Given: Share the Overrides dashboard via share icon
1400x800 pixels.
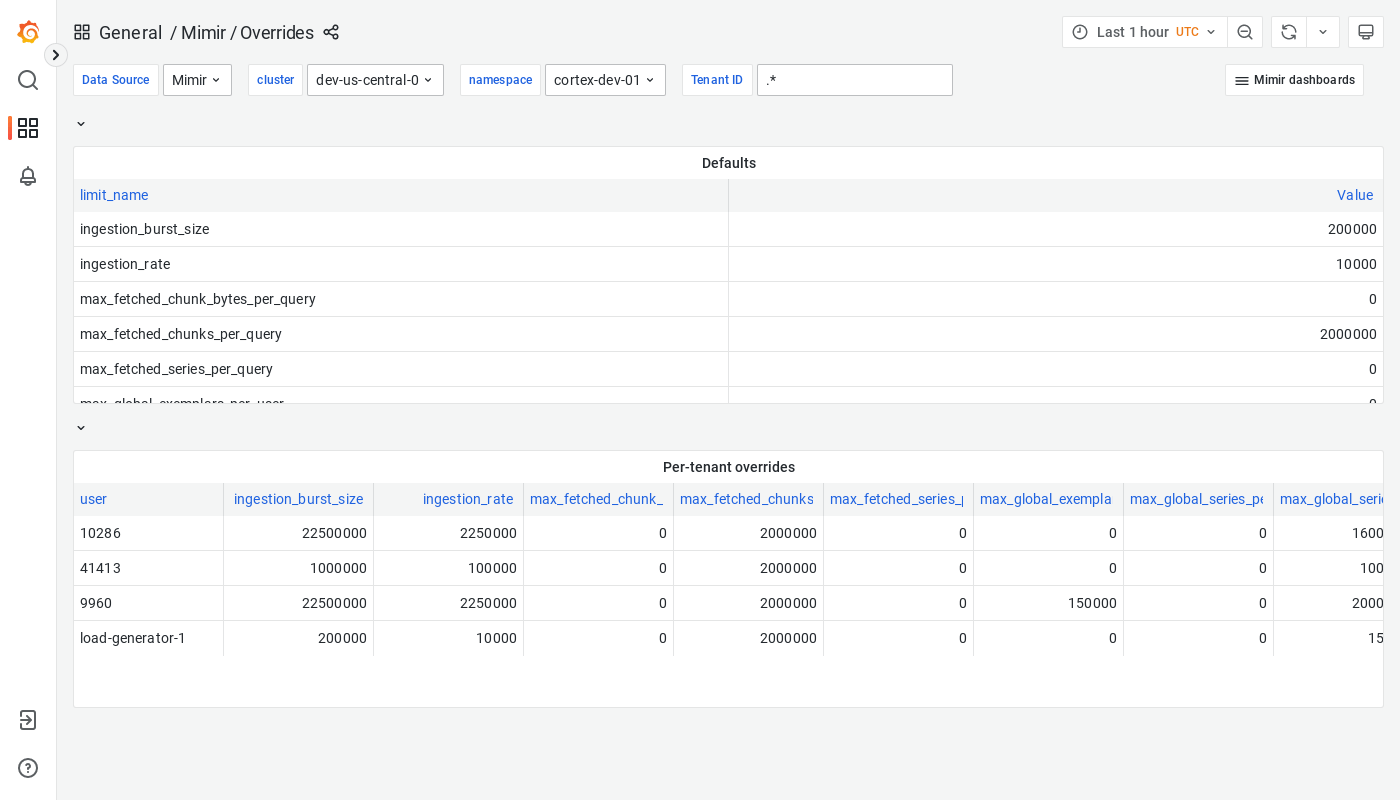Looking at the screenshot, I should (x=331, y=33).
